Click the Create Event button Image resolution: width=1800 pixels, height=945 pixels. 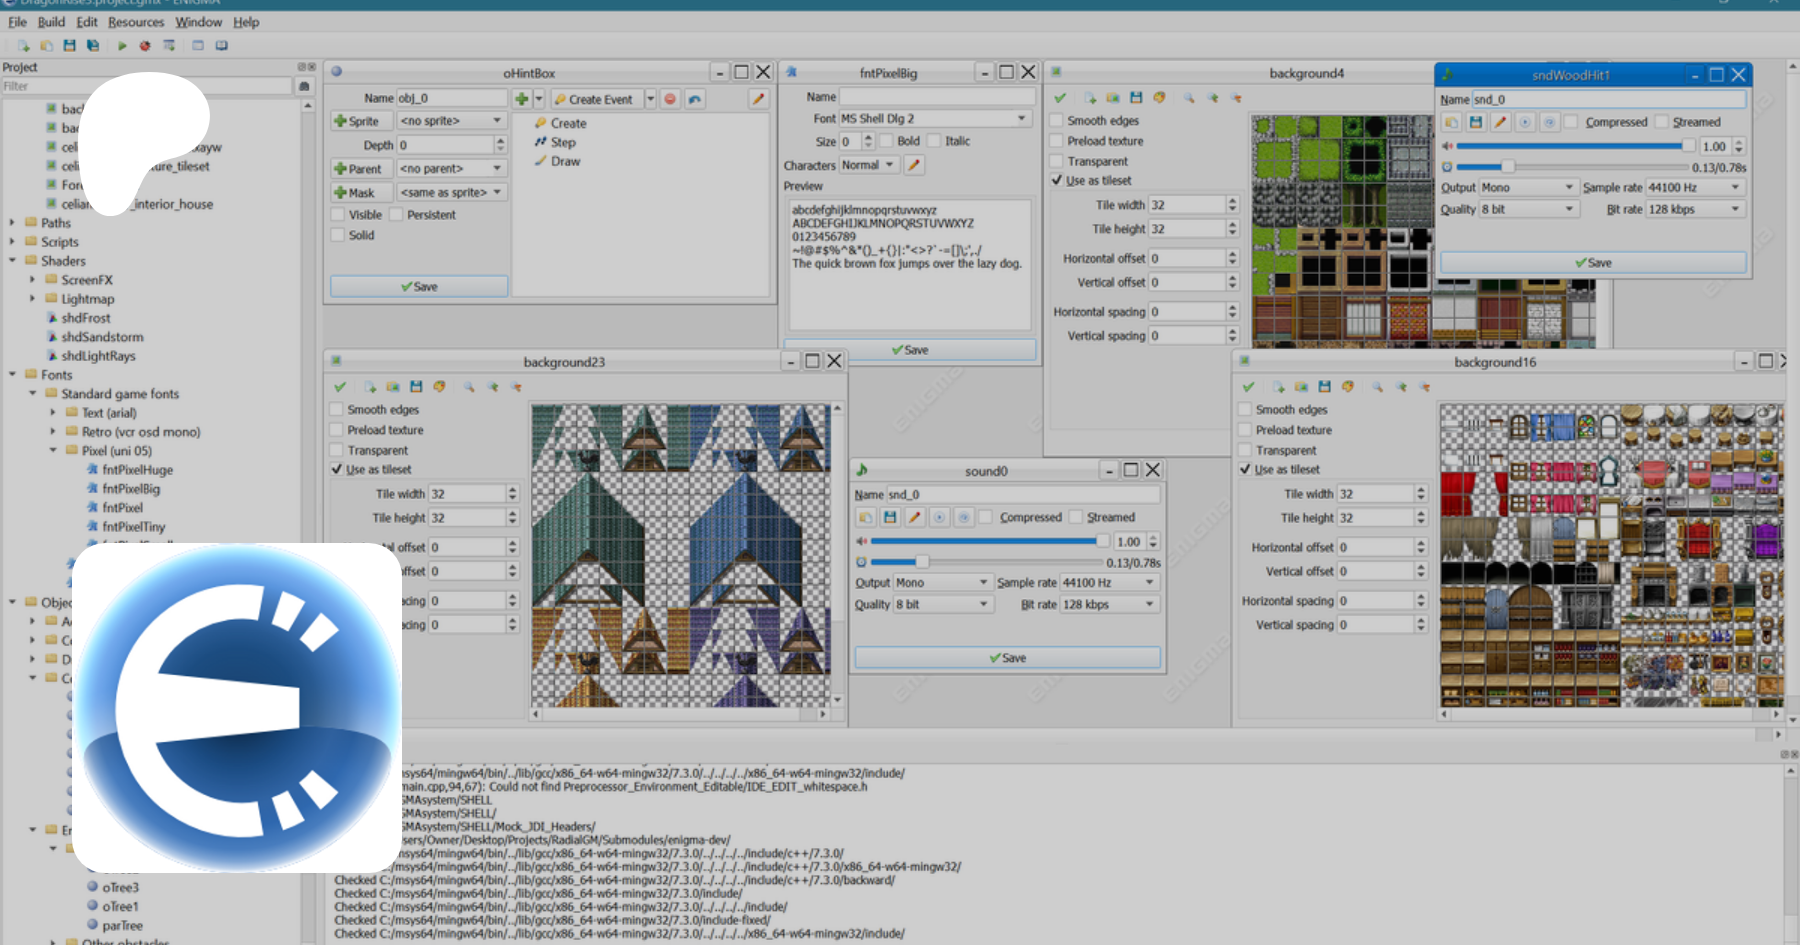[x=594, y=99]
